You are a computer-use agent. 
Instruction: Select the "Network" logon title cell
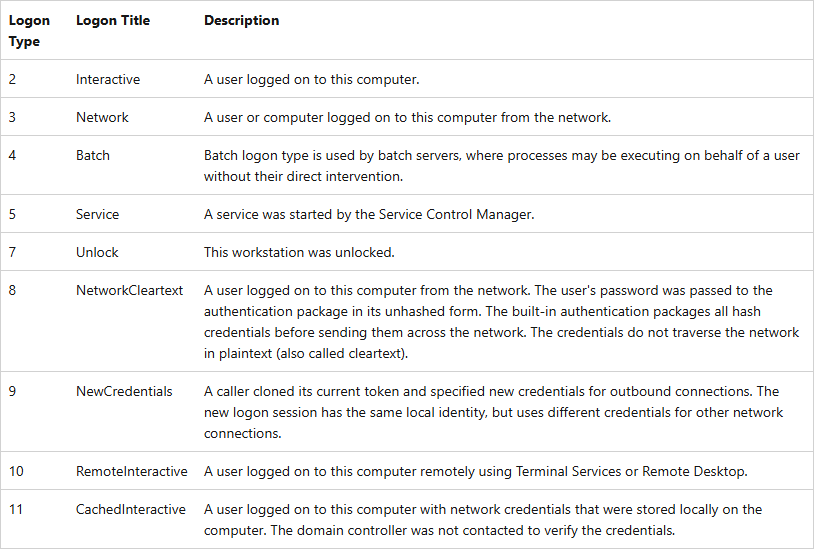click(x=102, y=118)
